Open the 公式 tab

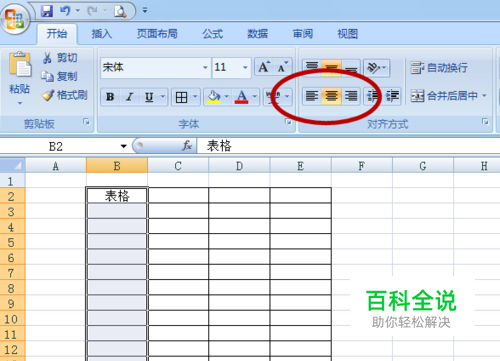click(213, 34)
